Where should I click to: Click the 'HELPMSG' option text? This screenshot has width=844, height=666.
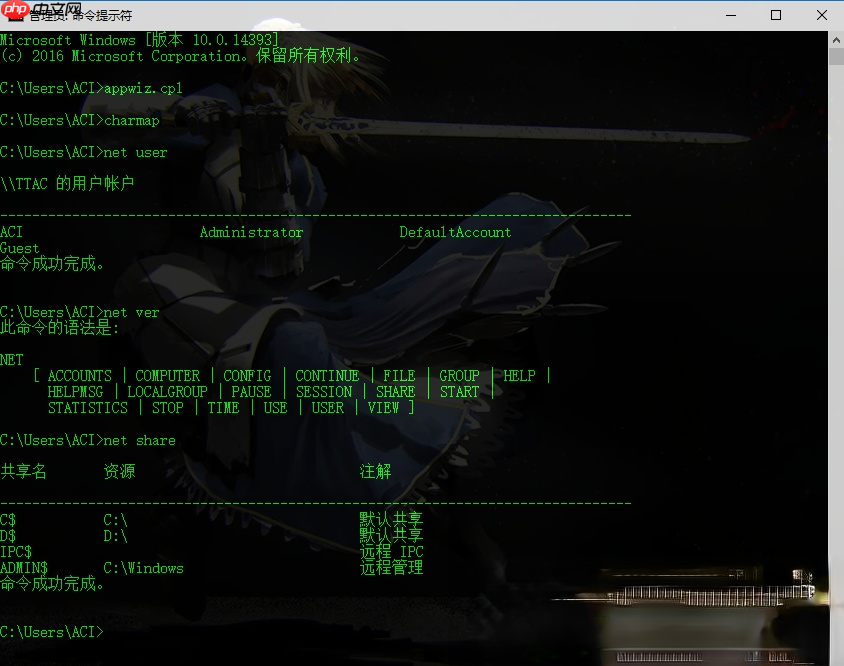pos(75,392)
